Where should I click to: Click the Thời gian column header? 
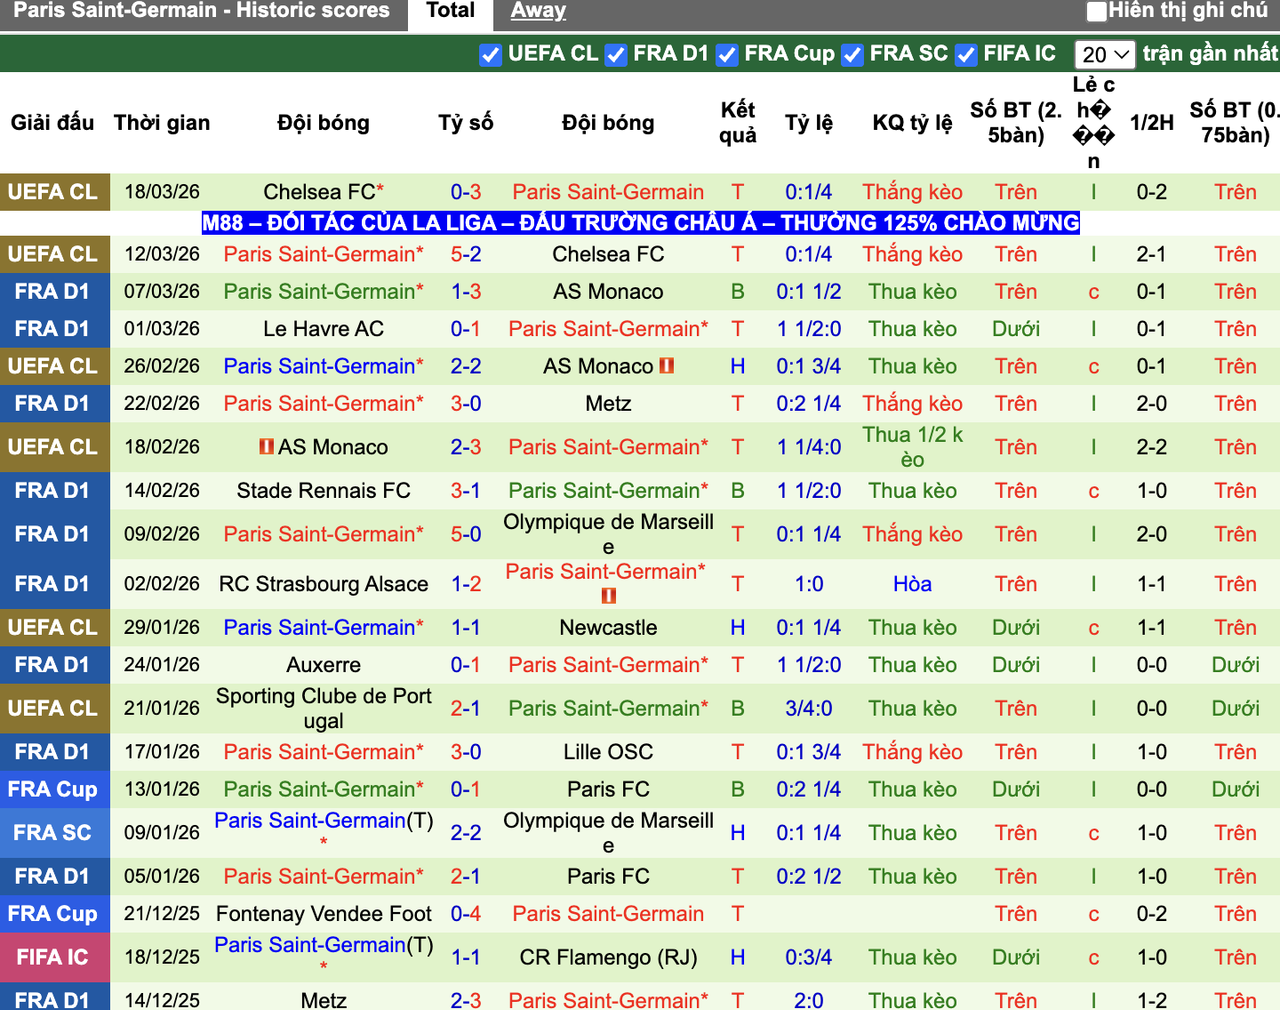coord(162,123)
